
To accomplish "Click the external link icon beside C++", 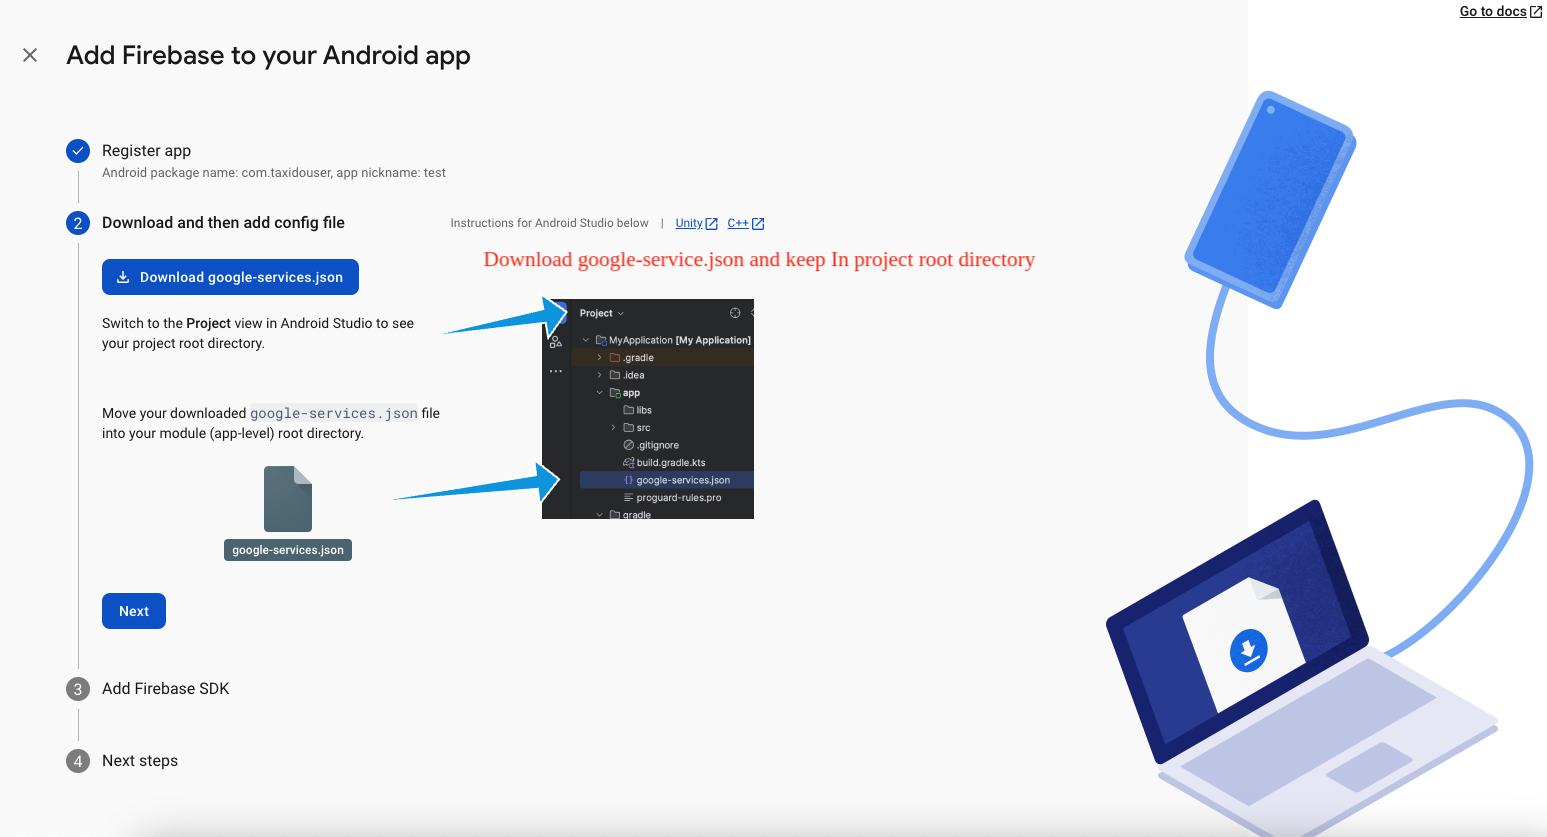I will point(758,224).
